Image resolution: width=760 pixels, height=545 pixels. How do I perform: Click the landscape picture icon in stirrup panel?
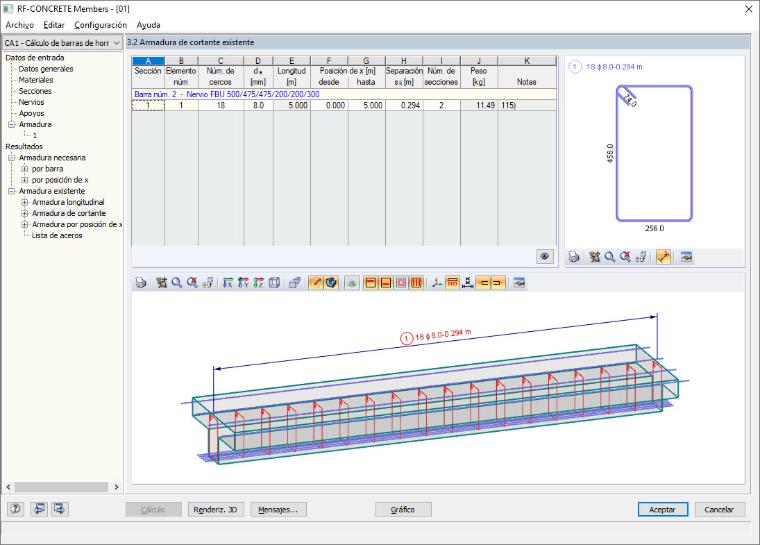[686, 257]
